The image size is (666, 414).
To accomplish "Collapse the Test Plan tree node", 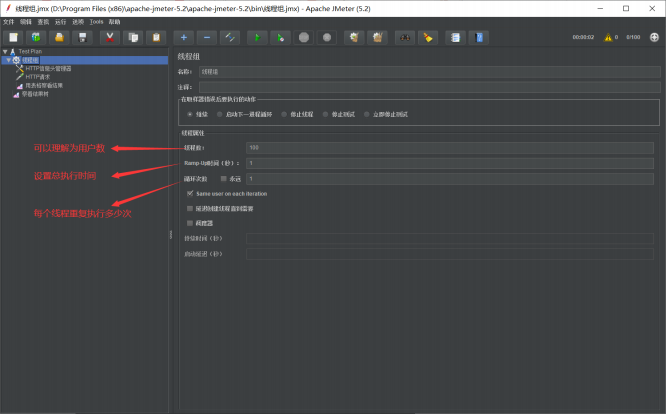I will click(x=4, y=50).
